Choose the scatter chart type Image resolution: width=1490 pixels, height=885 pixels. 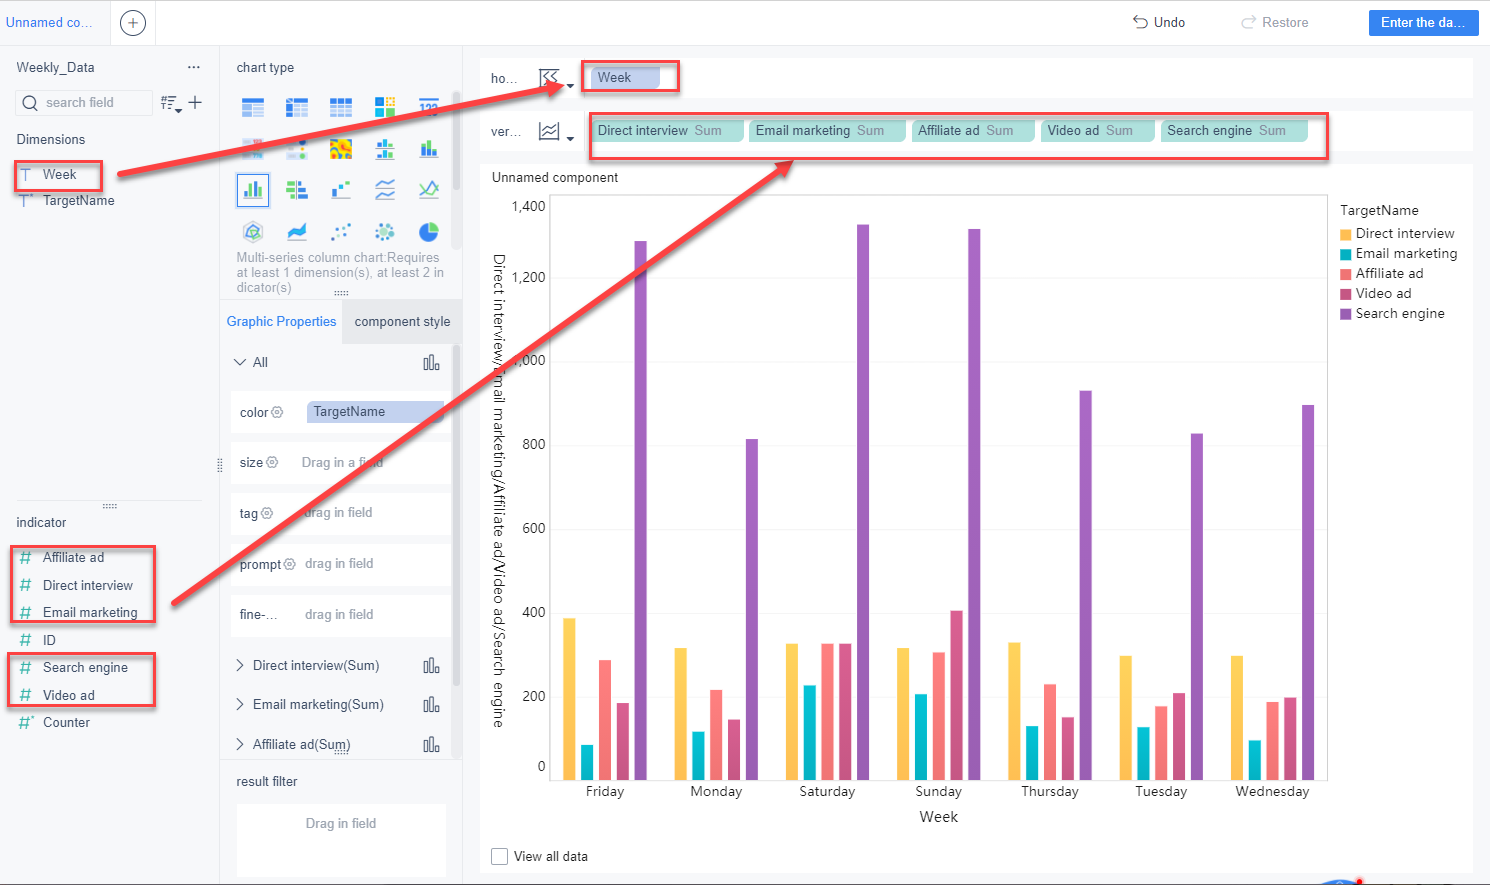coord(341,232)
